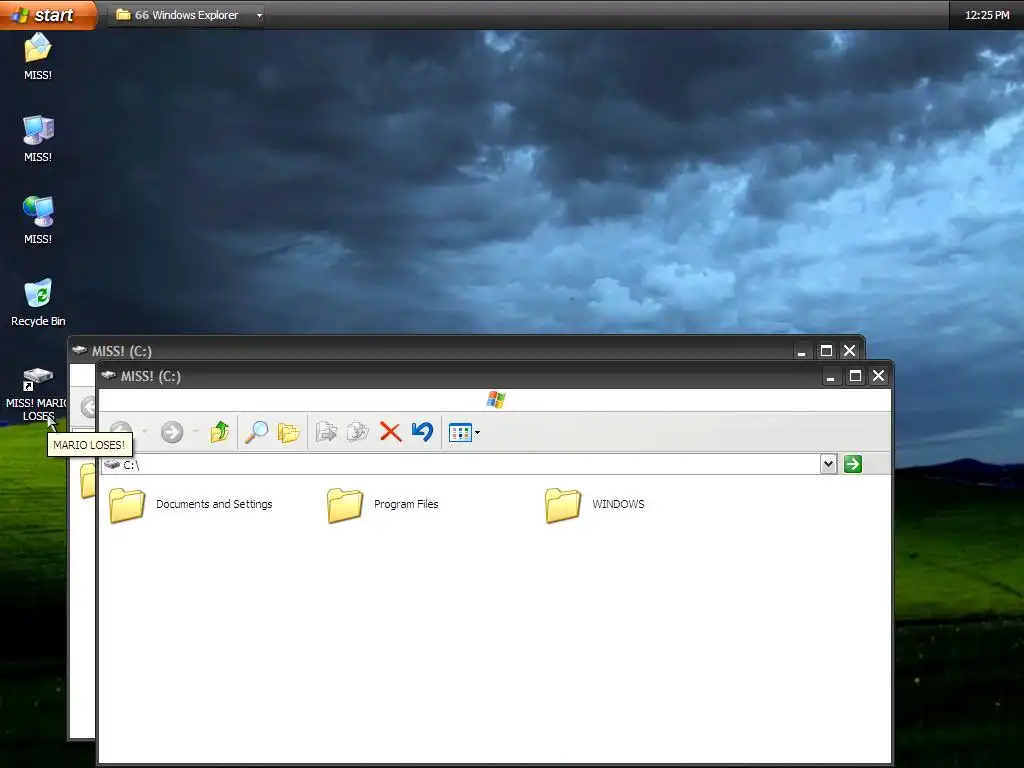Select the Program Files folder icon

coord(345,505)
